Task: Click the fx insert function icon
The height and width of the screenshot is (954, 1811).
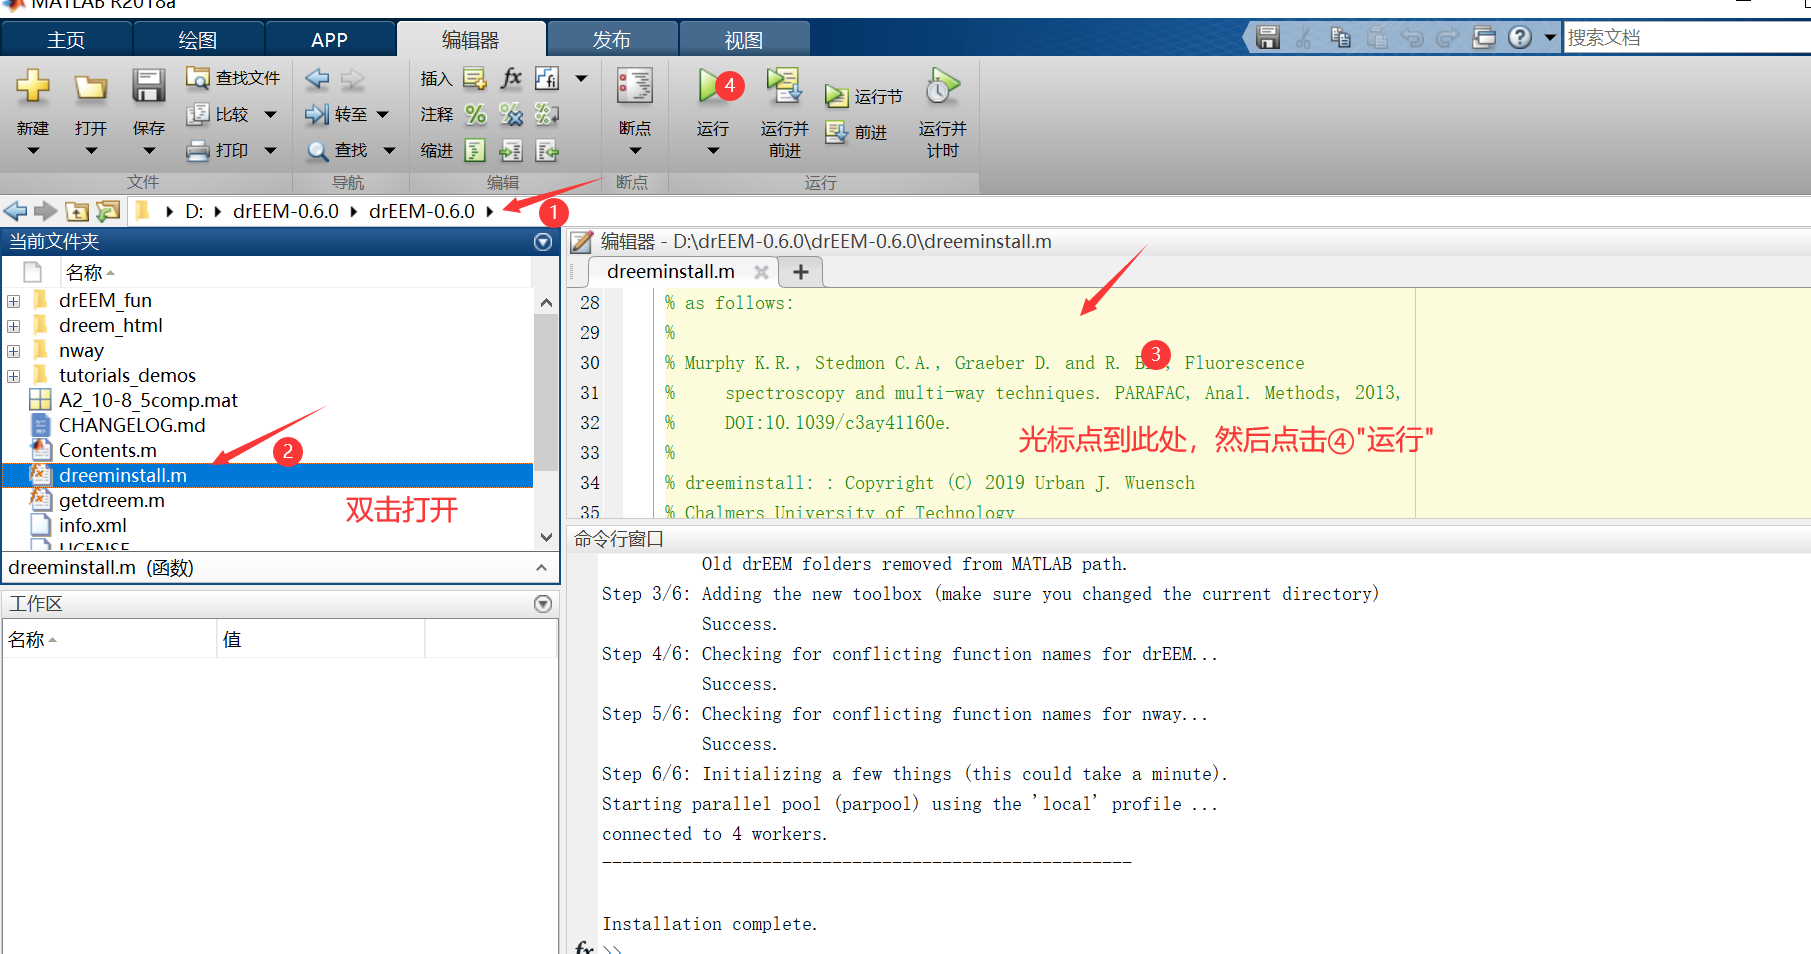Action: (x=511, y=78)
